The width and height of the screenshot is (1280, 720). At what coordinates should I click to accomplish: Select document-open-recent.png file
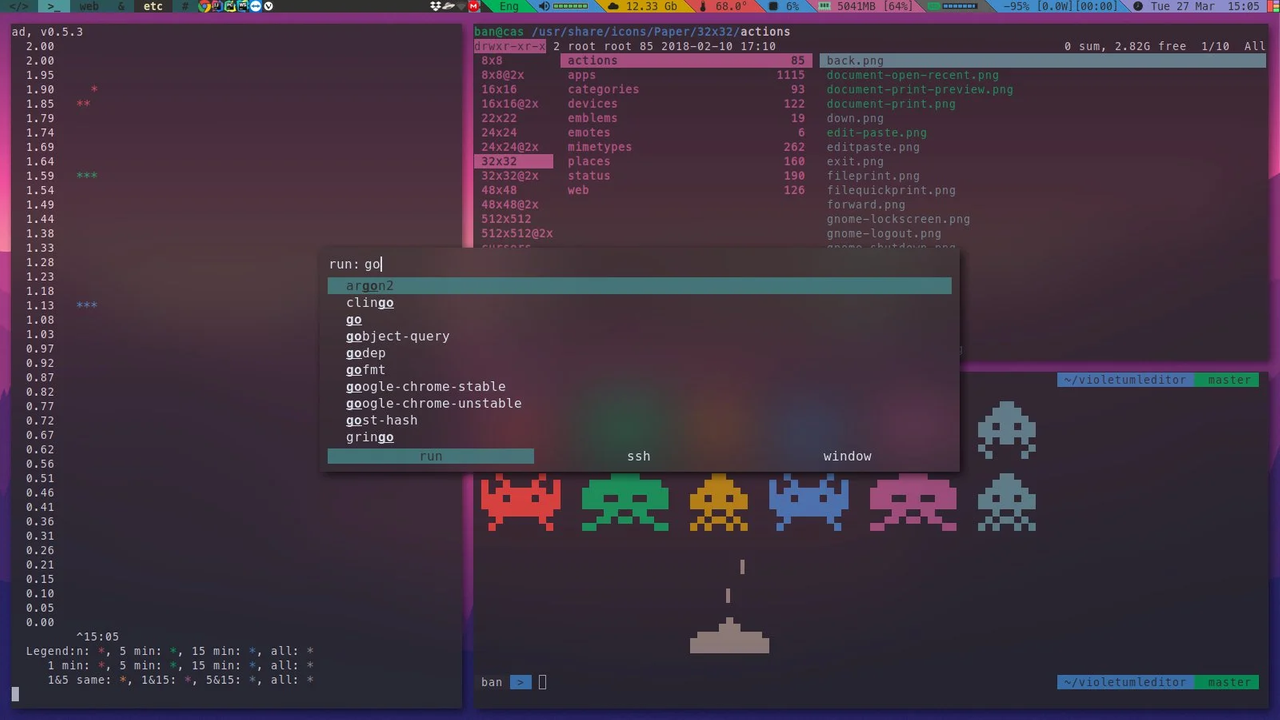click(x=912, y=75)
